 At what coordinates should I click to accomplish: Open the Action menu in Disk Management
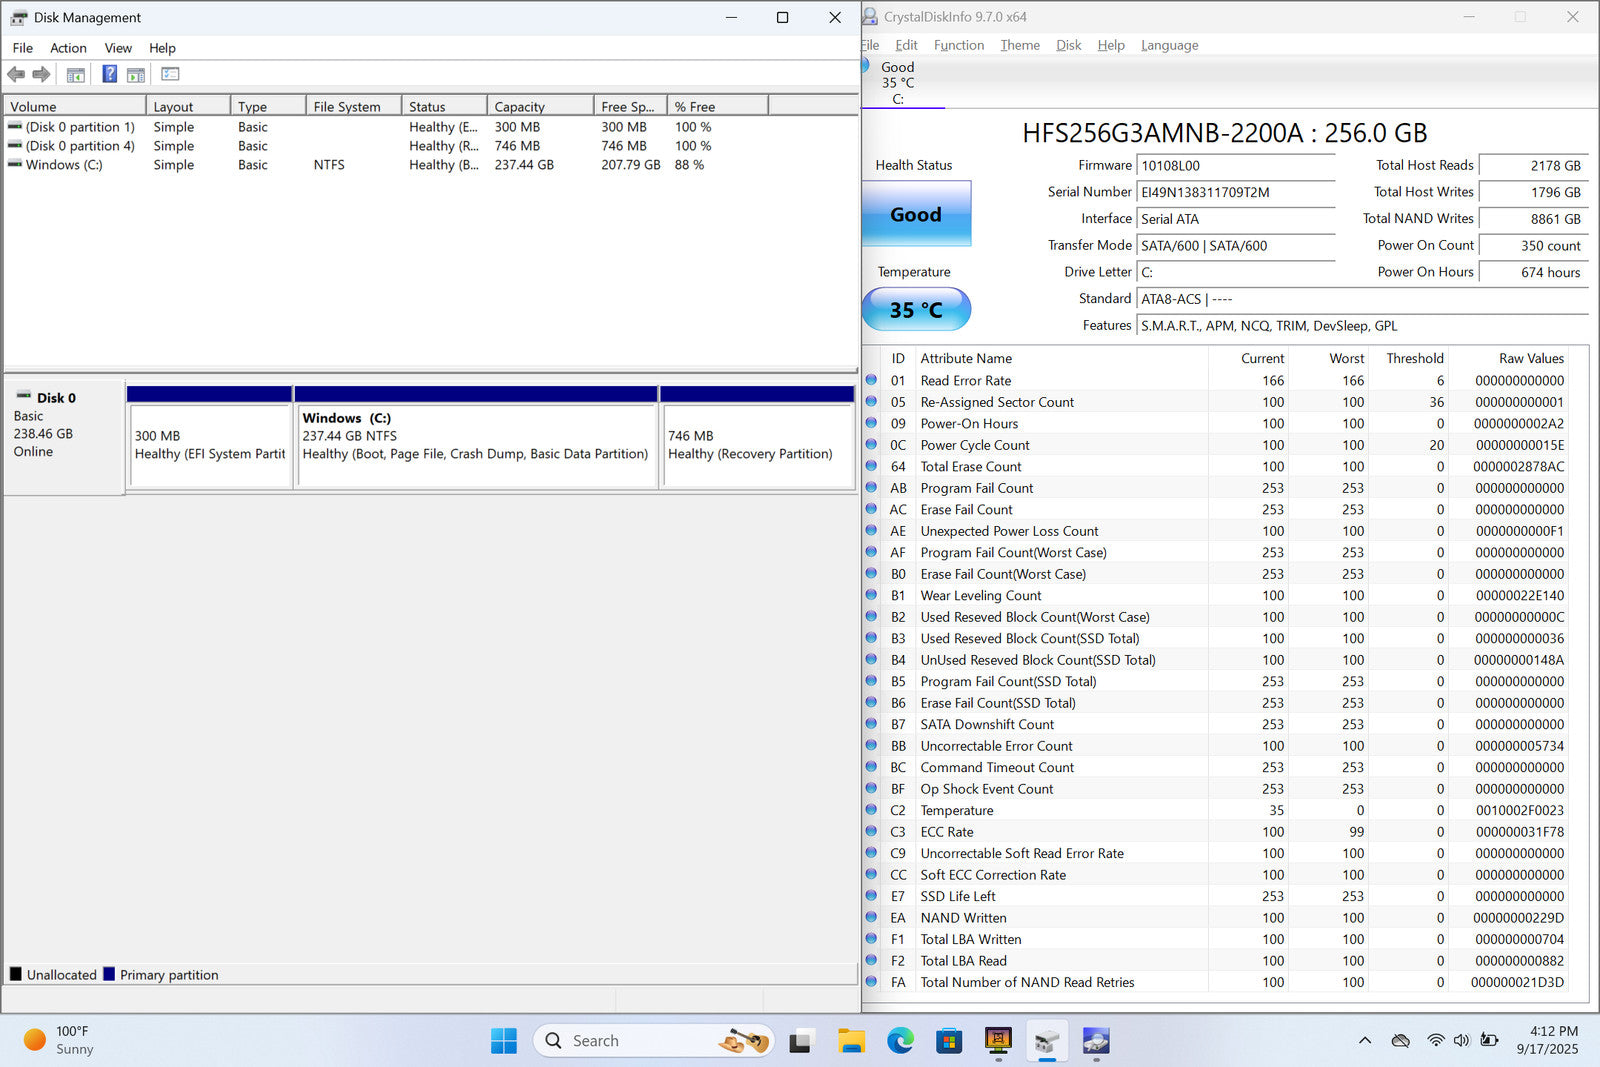pos(68,48)
